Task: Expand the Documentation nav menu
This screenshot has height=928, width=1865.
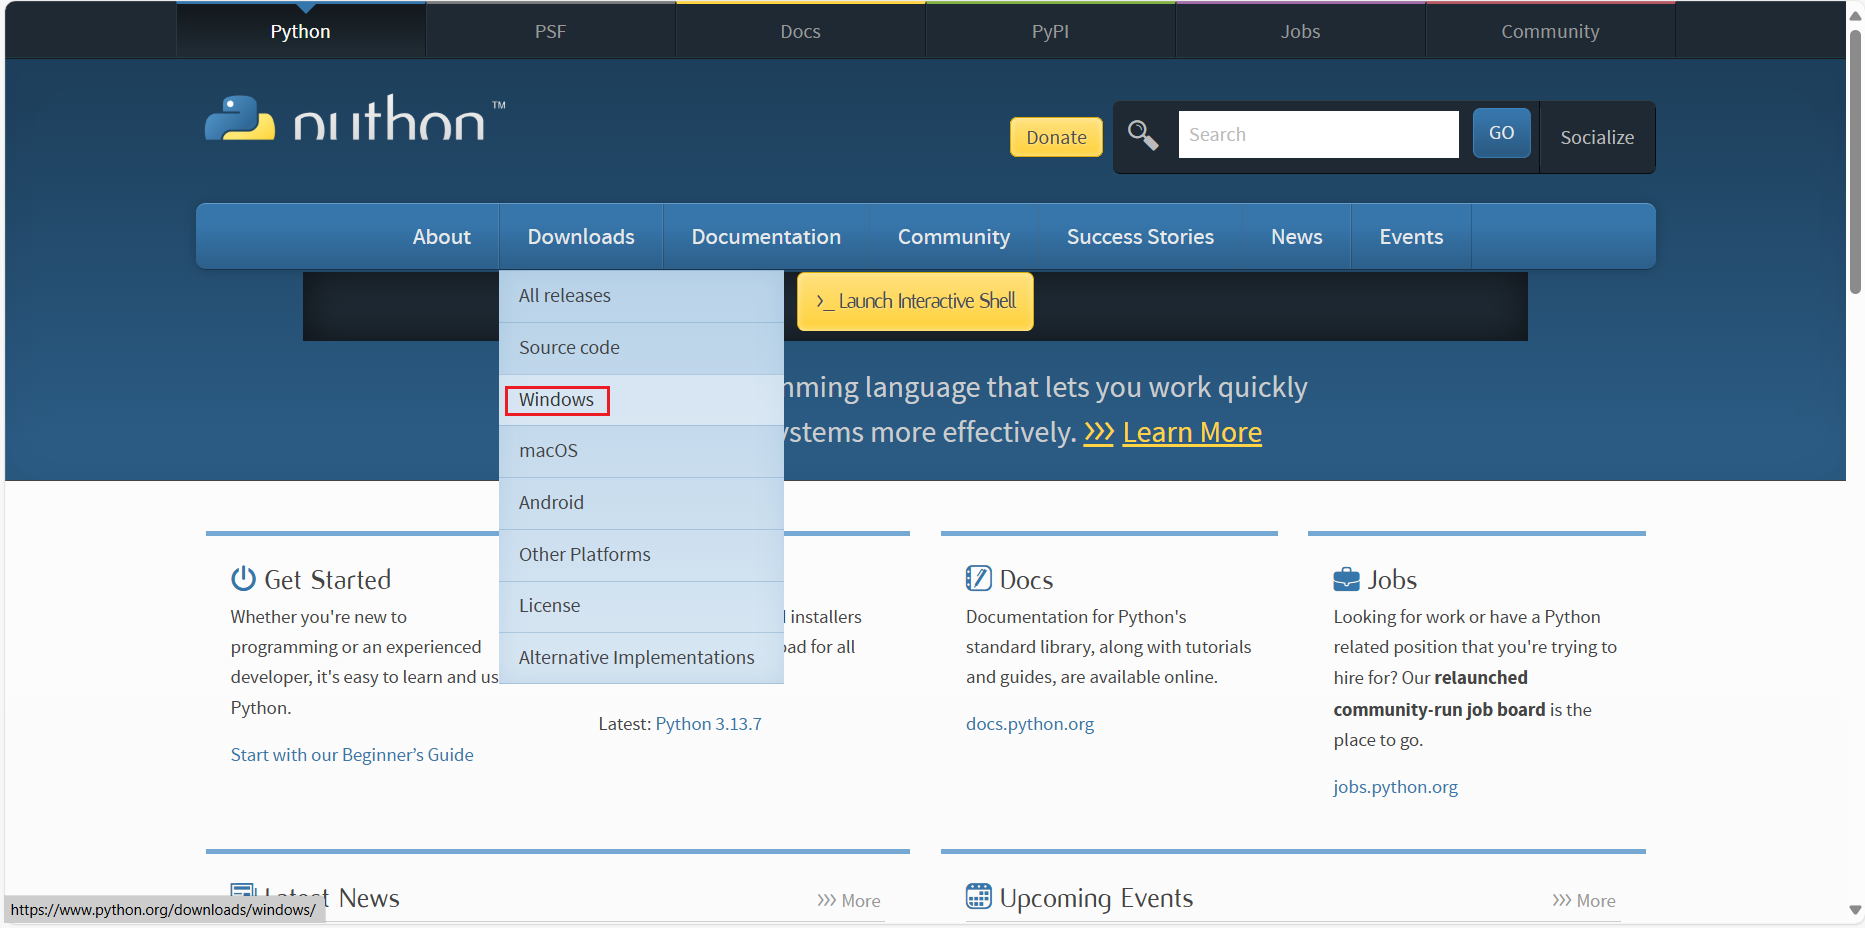Action: pyautogui.click(x=765, y=237)
